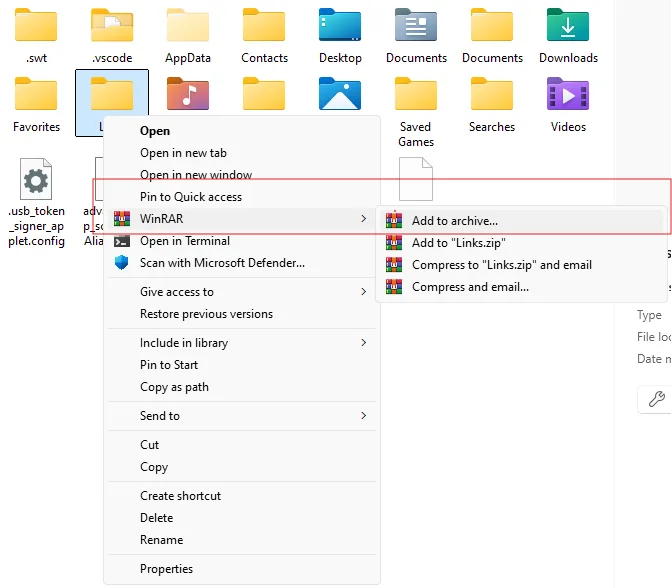
Task: Click the Send to label
Action: pos(159,415)
